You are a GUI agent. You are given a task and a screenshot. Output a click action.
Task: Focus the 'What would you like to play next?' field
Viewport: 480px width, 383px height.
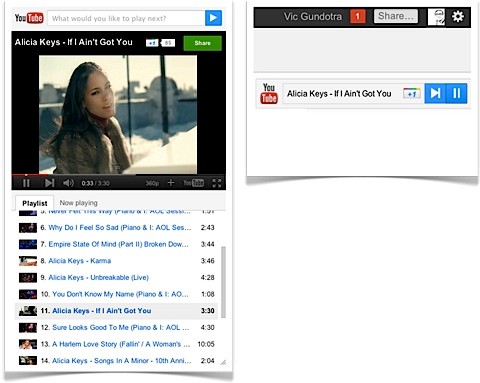(x=126, y=18)
